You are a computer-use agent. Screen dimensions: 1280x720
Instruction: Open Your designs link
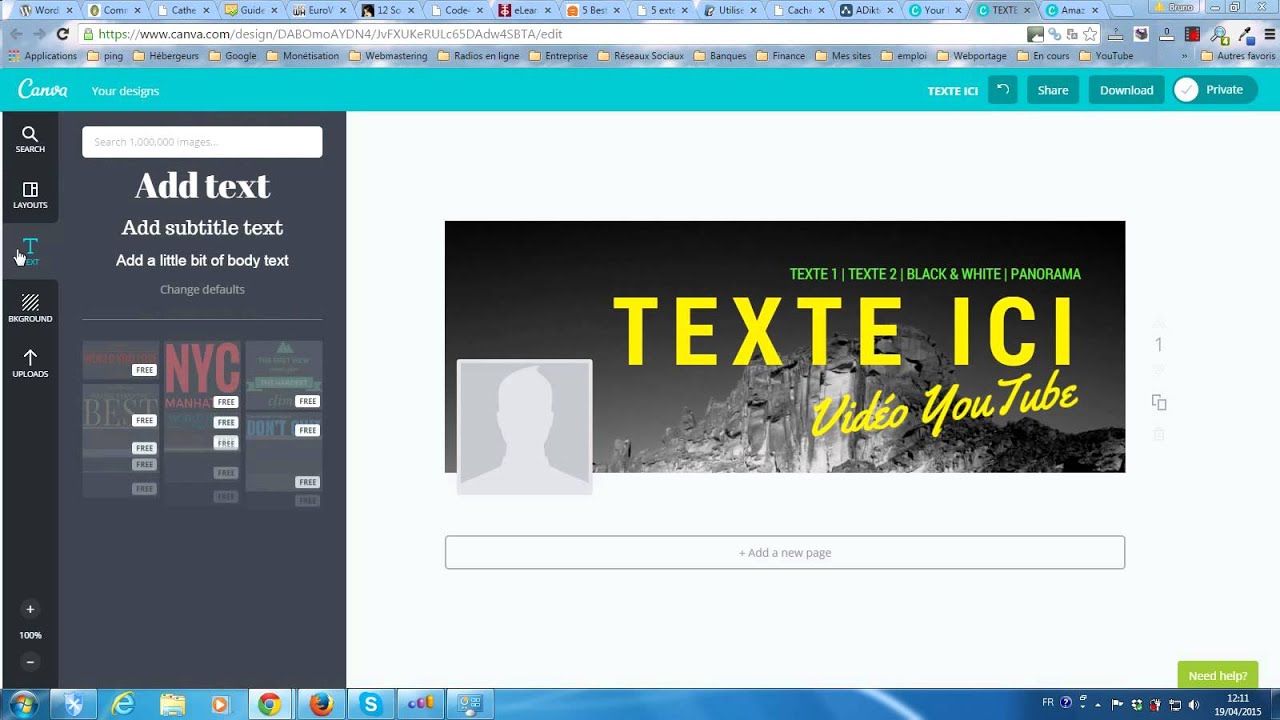125,91
